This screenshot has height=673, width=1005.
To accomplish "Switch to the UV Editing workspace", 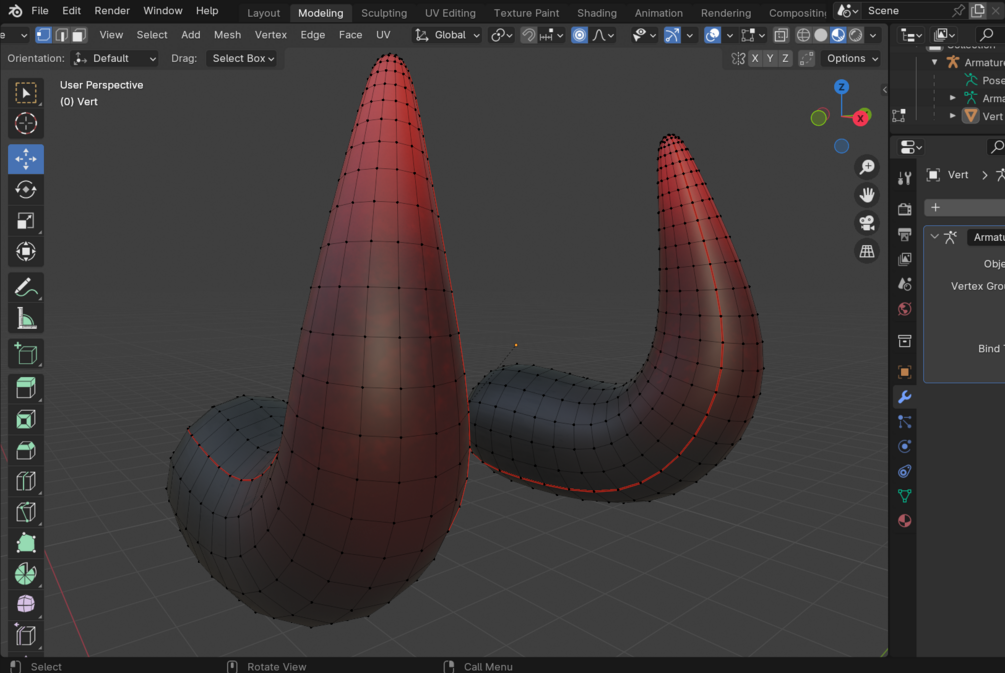I will (450, 13).
